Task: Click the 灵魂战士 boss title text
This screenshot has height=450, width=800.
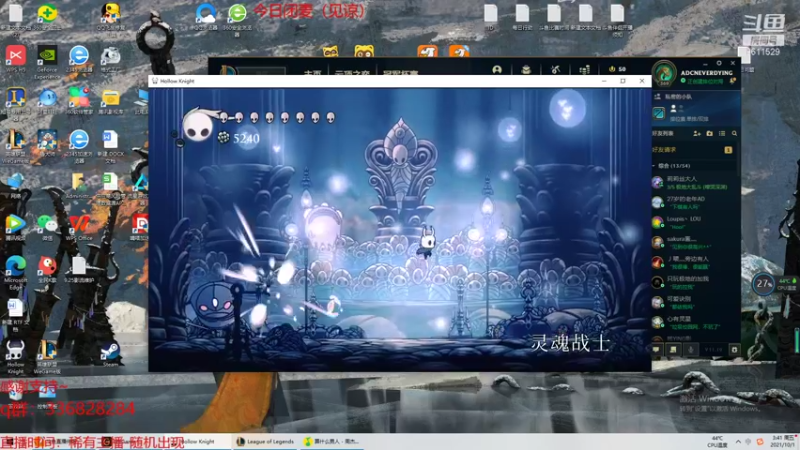Action: (570, 343)
